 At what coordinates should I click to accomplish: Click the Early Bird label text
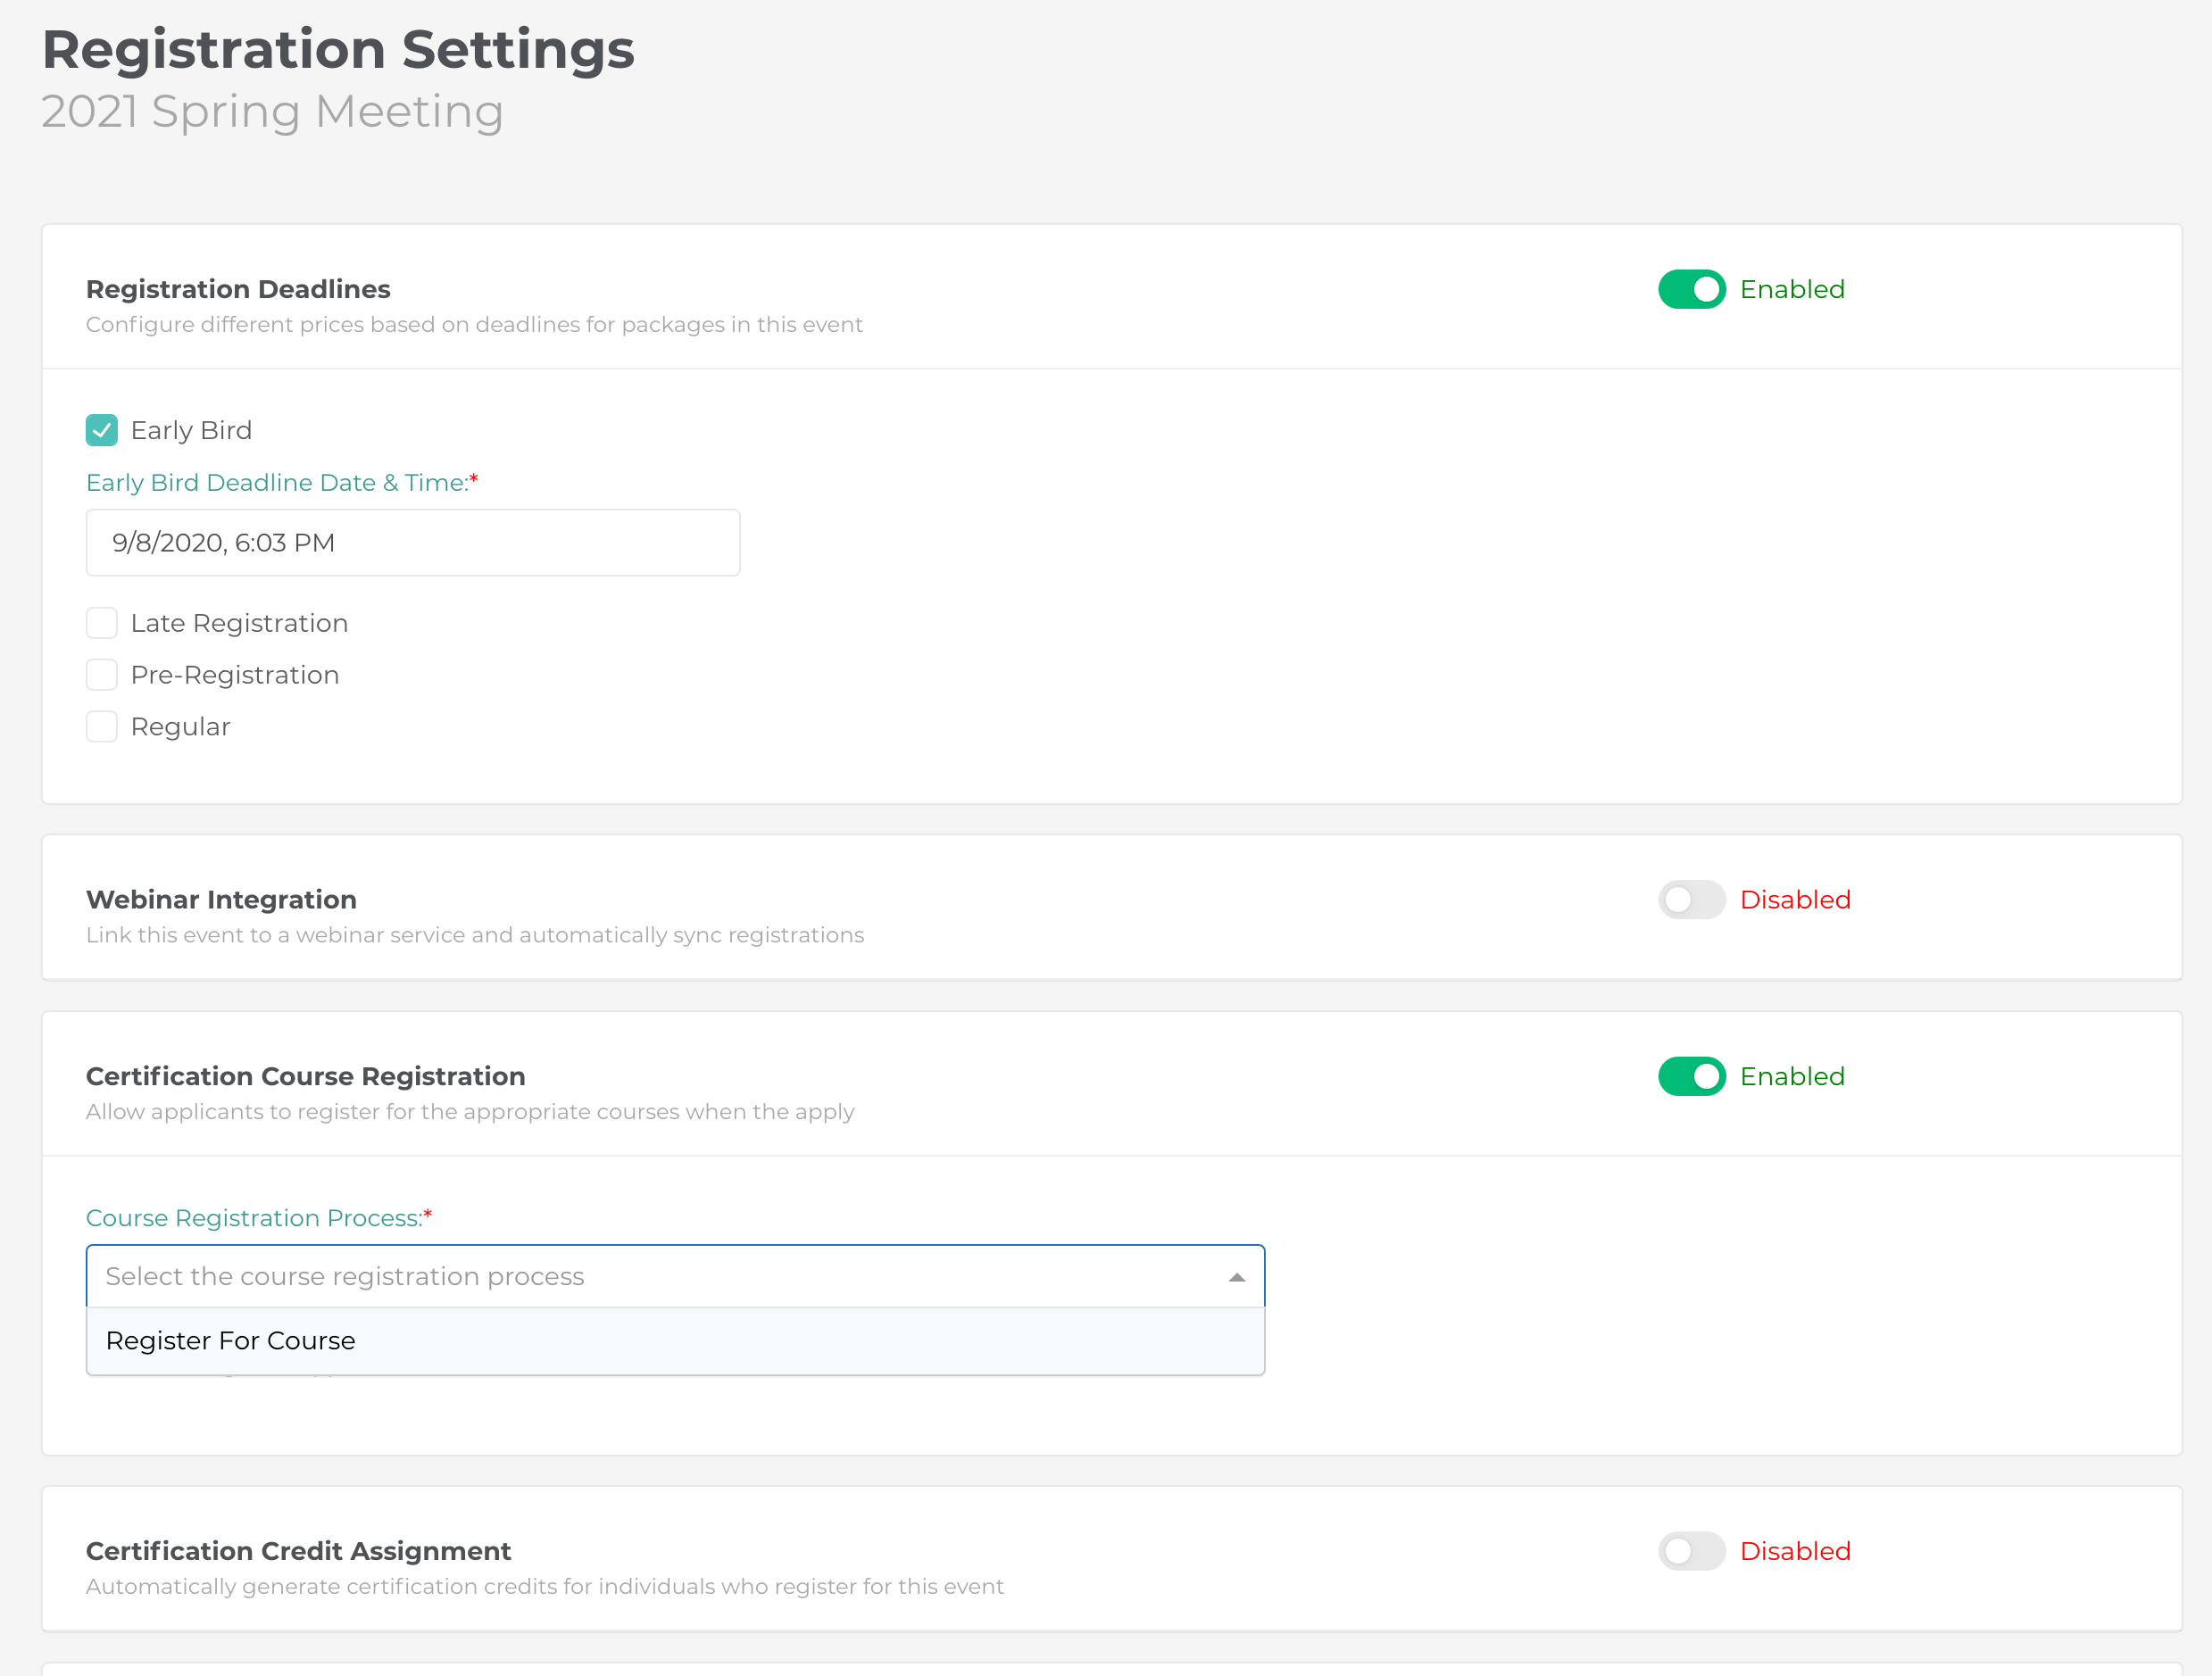coord(191,429)
